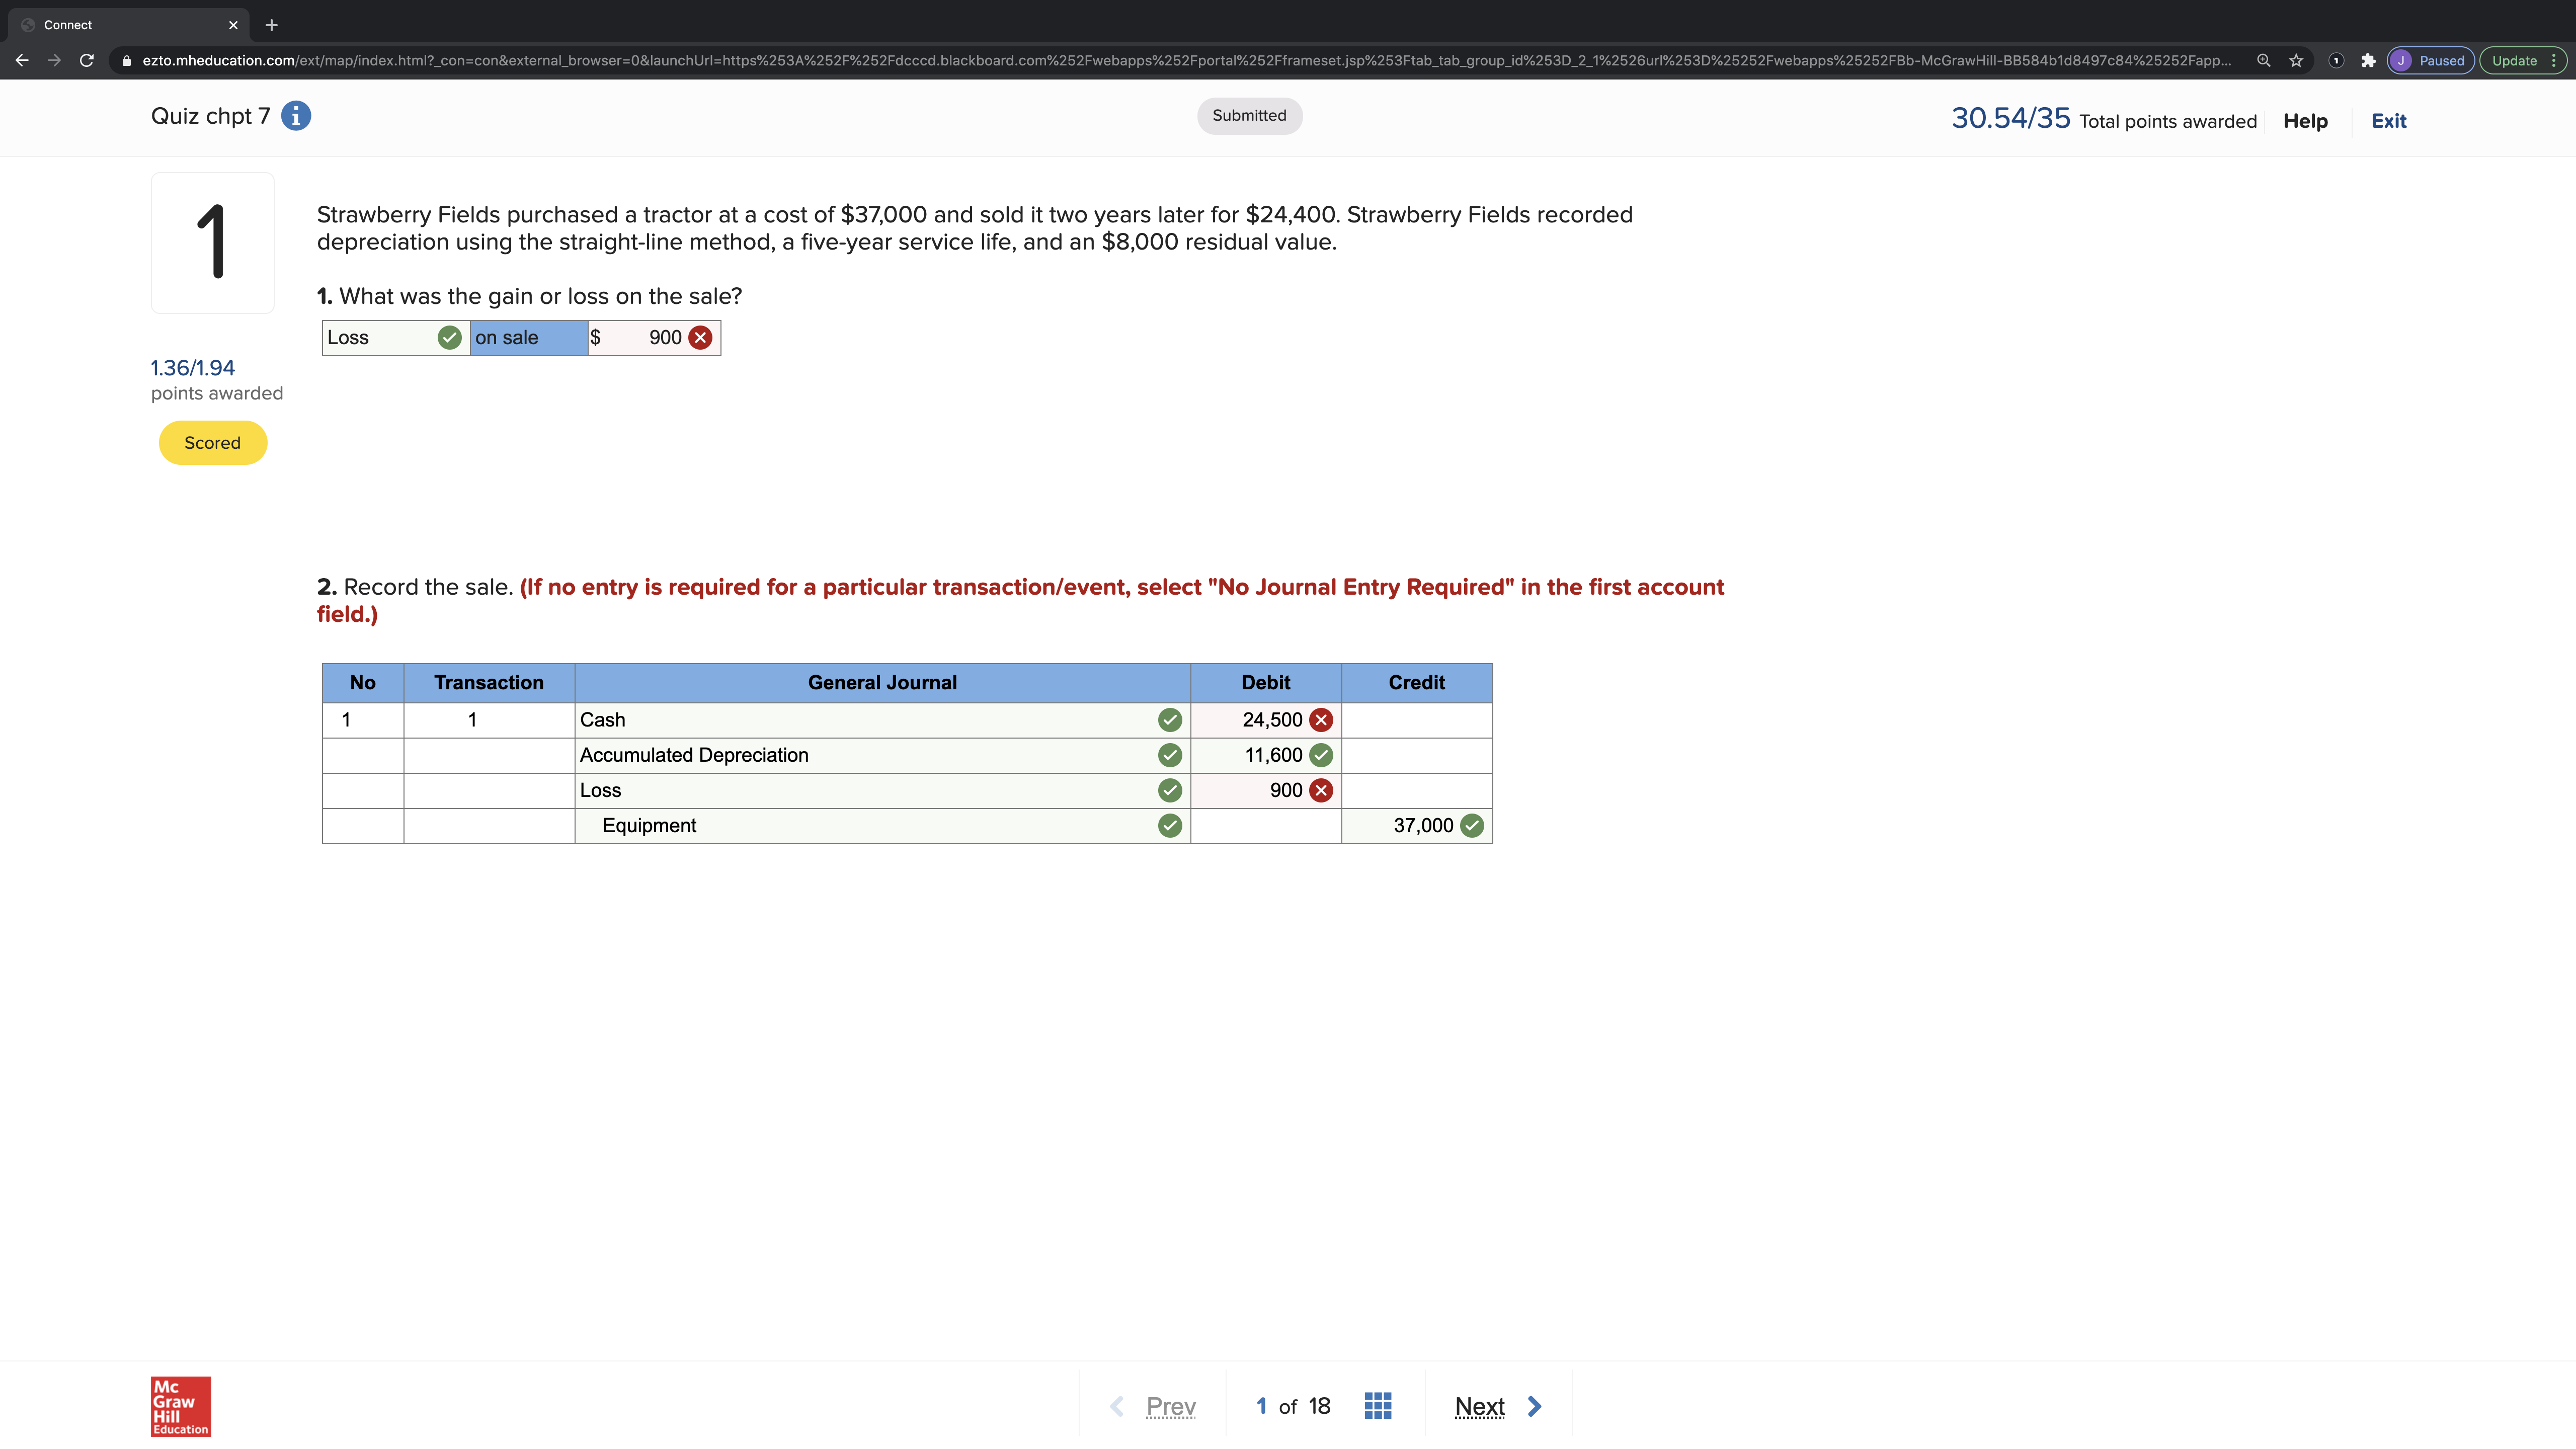The width and height of the screenshot is (2576, 1449).
Task: Click the green check beside Equipment credit 37,000
Action: point(1472,826)
